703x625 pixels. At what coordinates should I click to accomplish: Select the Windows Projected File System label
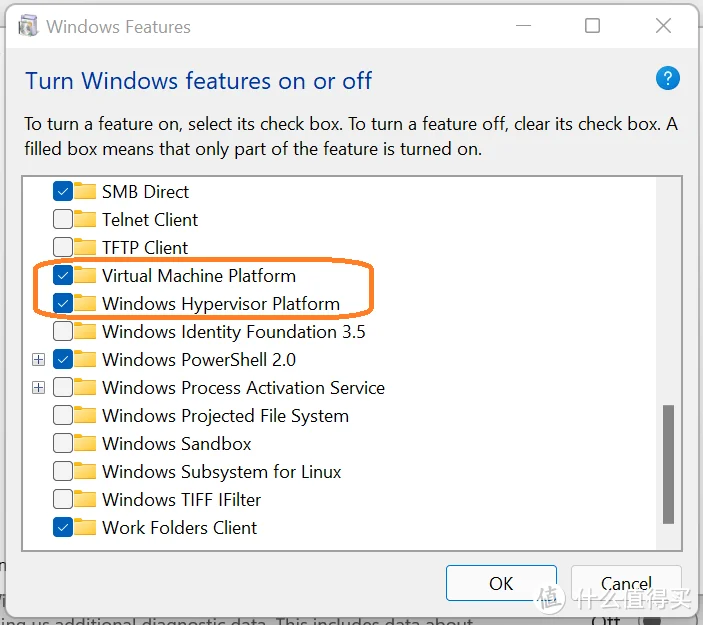[x=225, y=416]
